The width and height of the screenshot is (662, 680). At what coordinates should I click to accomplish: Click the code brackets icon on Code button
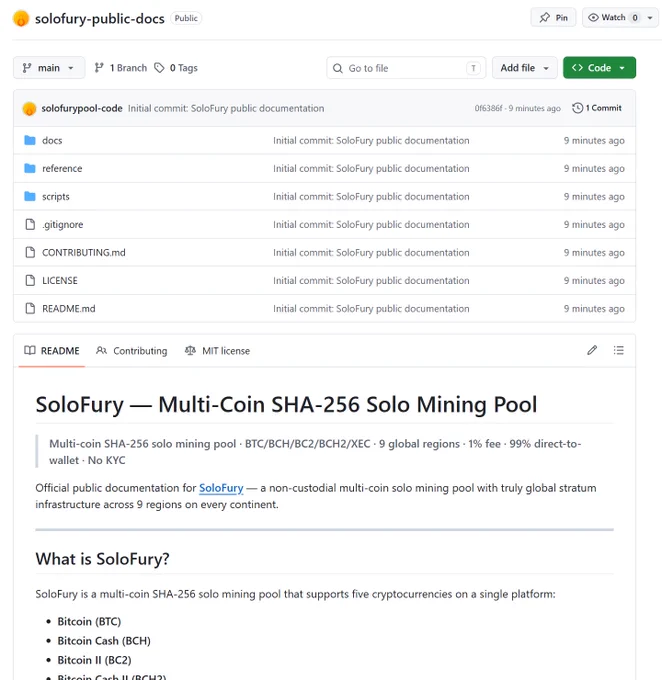click(x=577, y=68)
